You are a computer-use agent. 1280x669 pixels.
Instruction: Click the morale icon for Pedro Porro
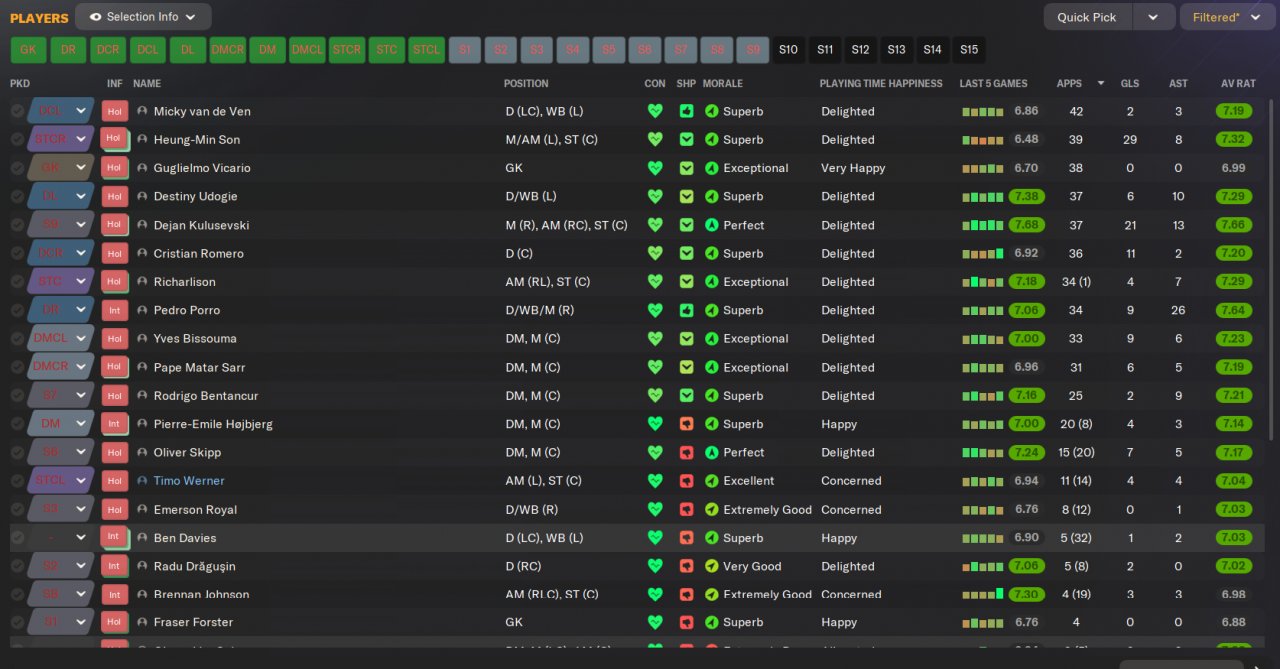tap(711, 310)
